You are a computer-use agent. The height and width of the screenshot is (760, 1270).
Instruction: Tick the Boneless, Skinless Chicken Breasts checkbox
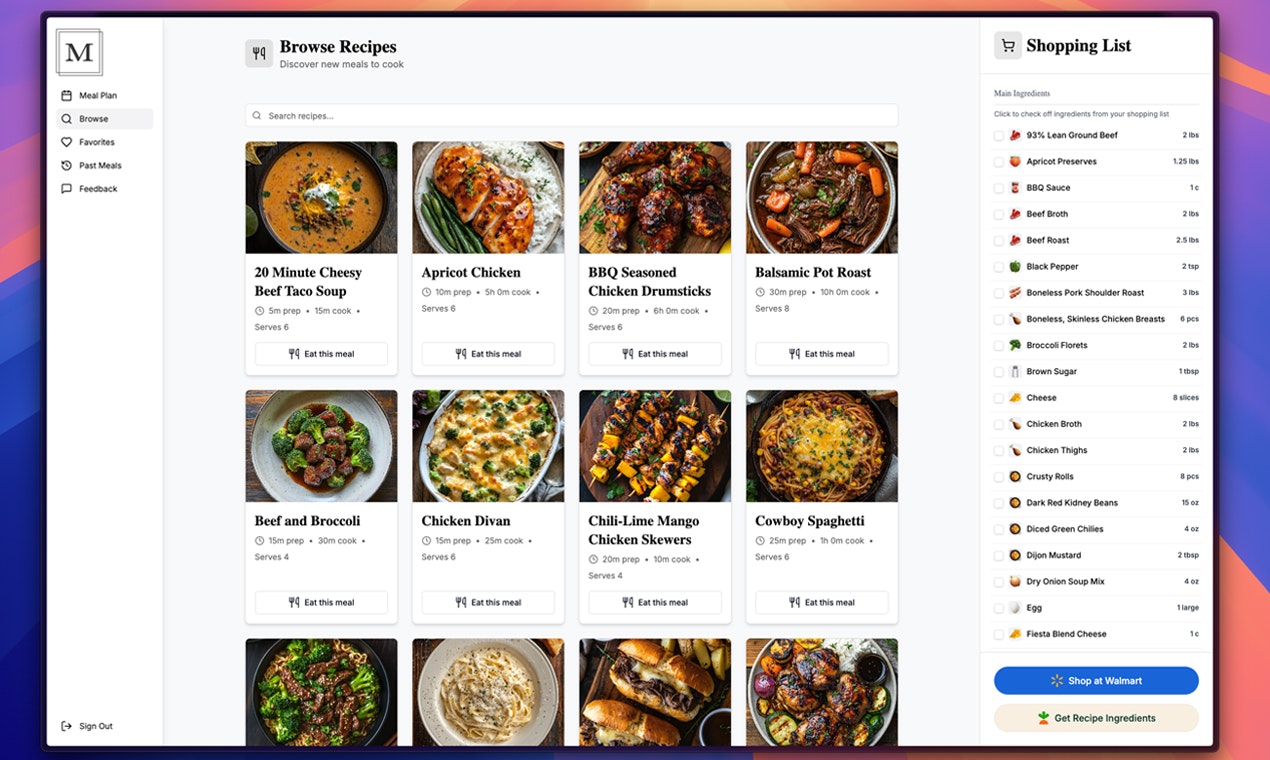pyautogui.click(x=999, y=320)
